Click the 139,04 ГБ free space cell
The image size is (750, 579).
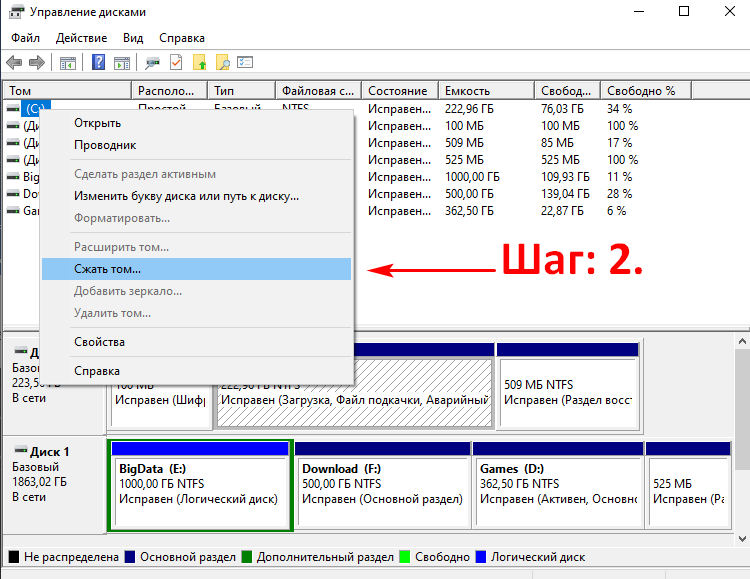point(565,194)
